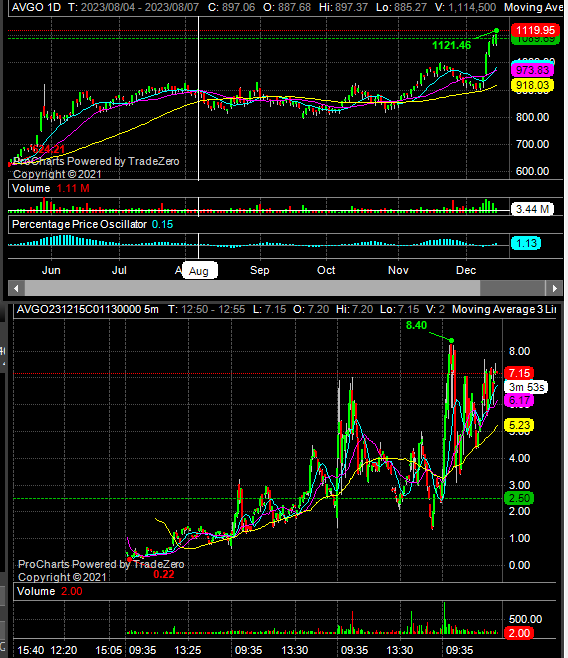Click the 12:20 time axis label
The height and width of the screenshot is (658, 568).
[64, 650]
